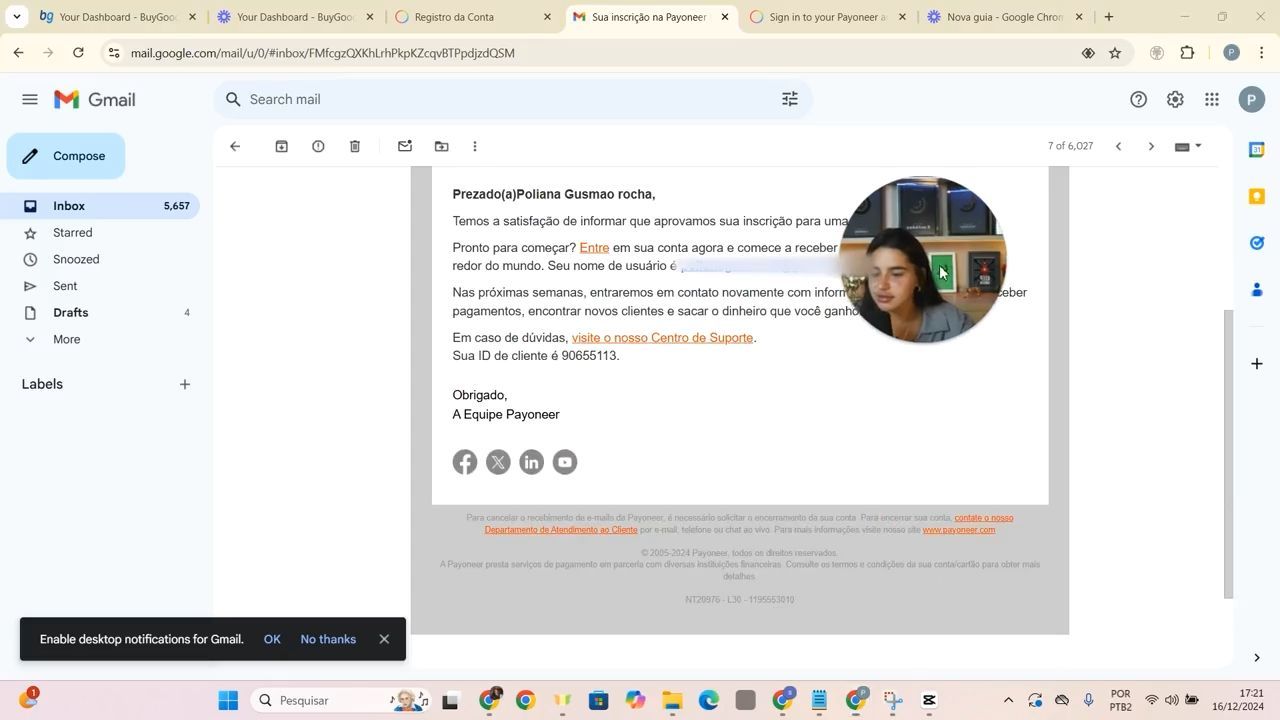Collapse side panel chevron at bottom right
This screenshot has width=1280, height=720.
(x=1257, y=658)
